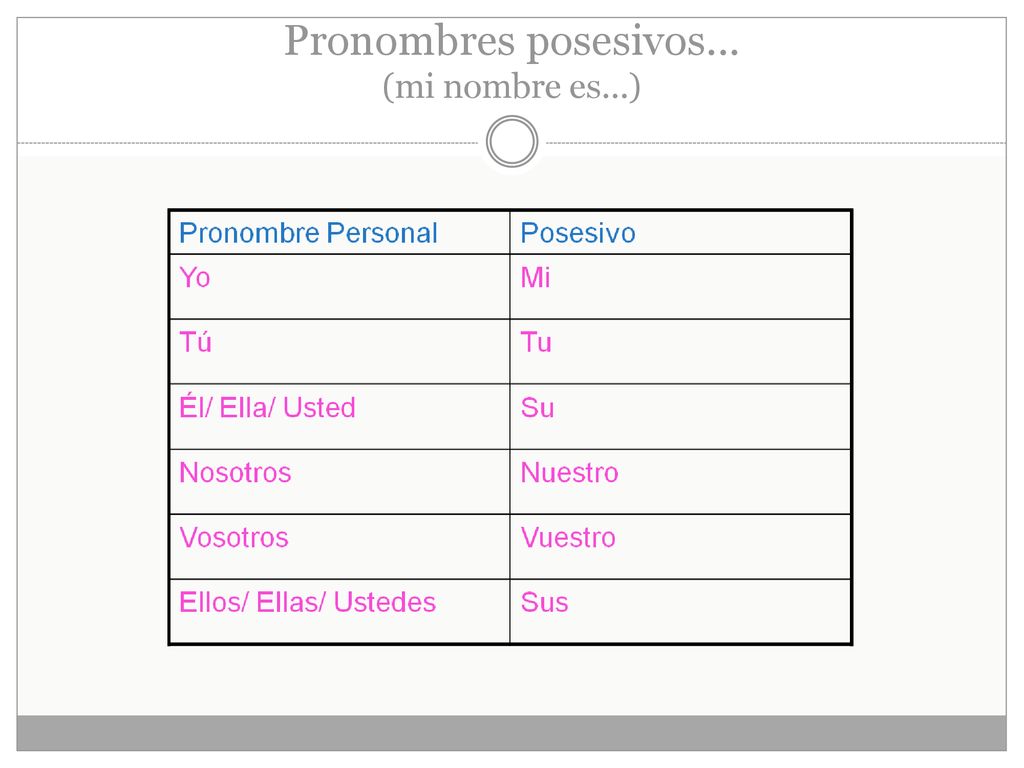Click the 'Vuestro' cell

point(680,547)
